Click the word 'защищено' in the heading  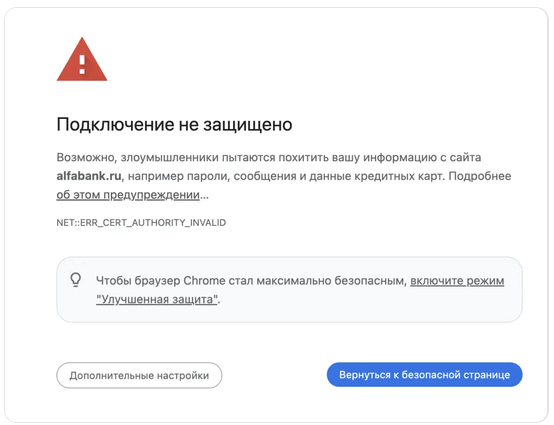[x=248, y=124]
